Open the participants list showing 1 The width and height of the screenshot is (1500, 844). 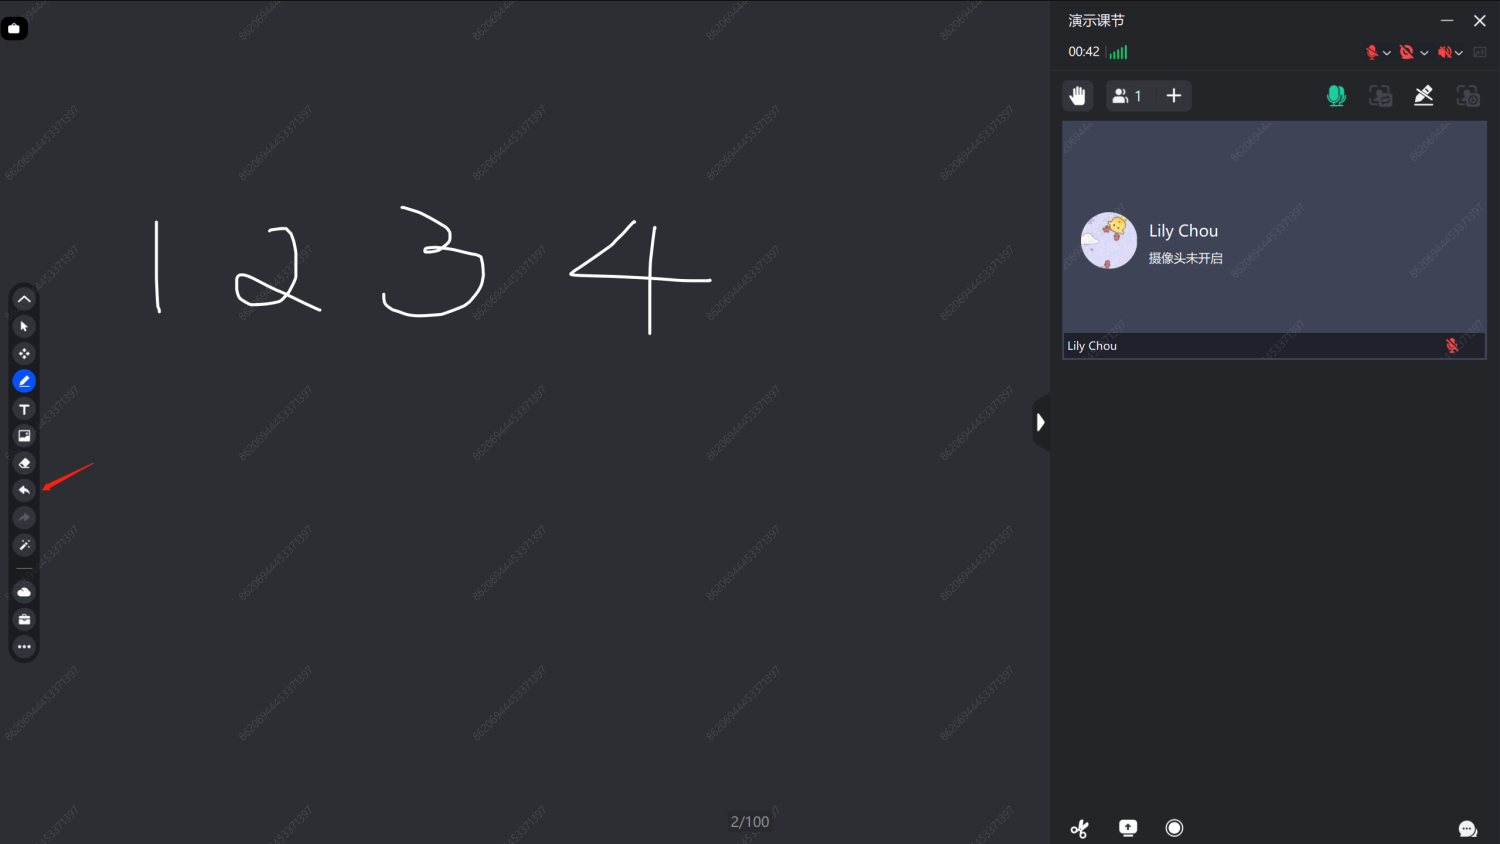tap(1127, 96)
